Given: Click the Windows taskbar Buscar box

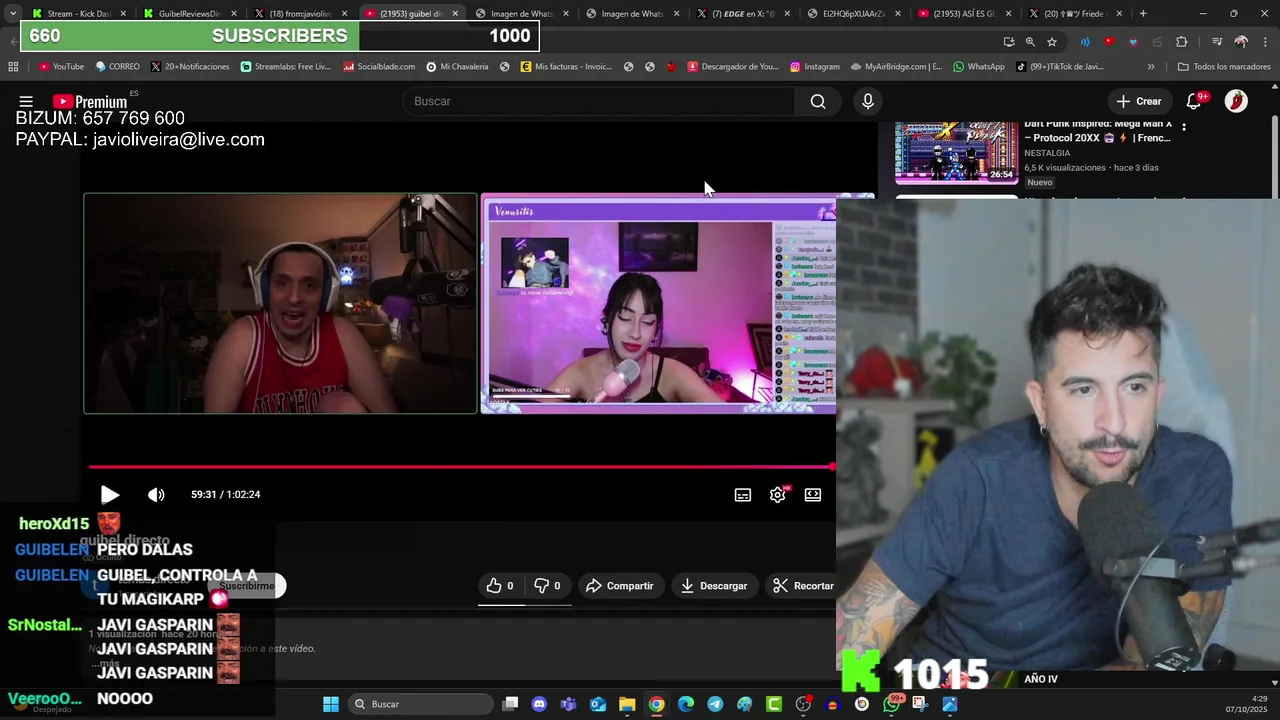Looking at the screenshot, I should click(421, 704).
